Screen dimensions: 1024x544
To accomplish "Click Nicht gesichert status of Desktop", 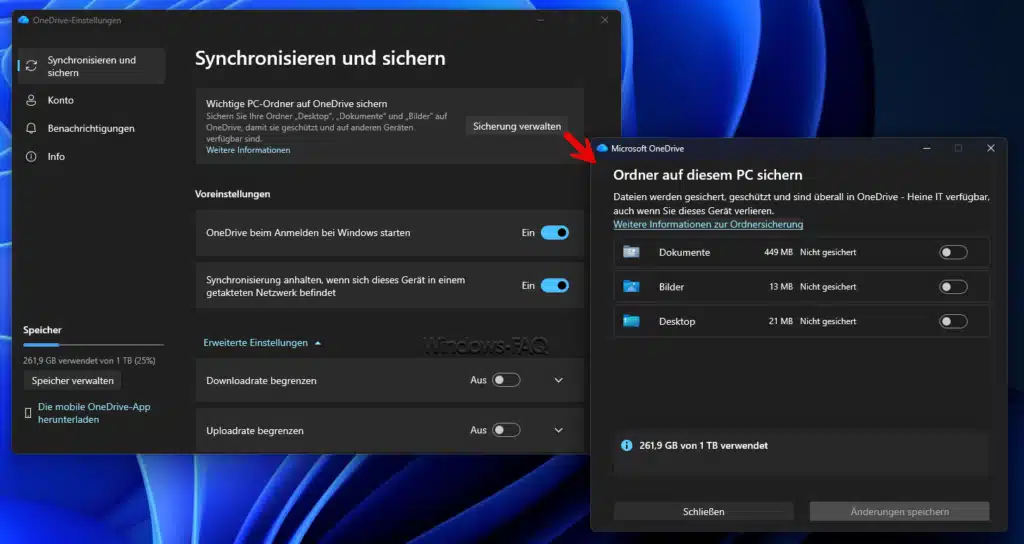I will pyautogui.click(x=828, y=321).
